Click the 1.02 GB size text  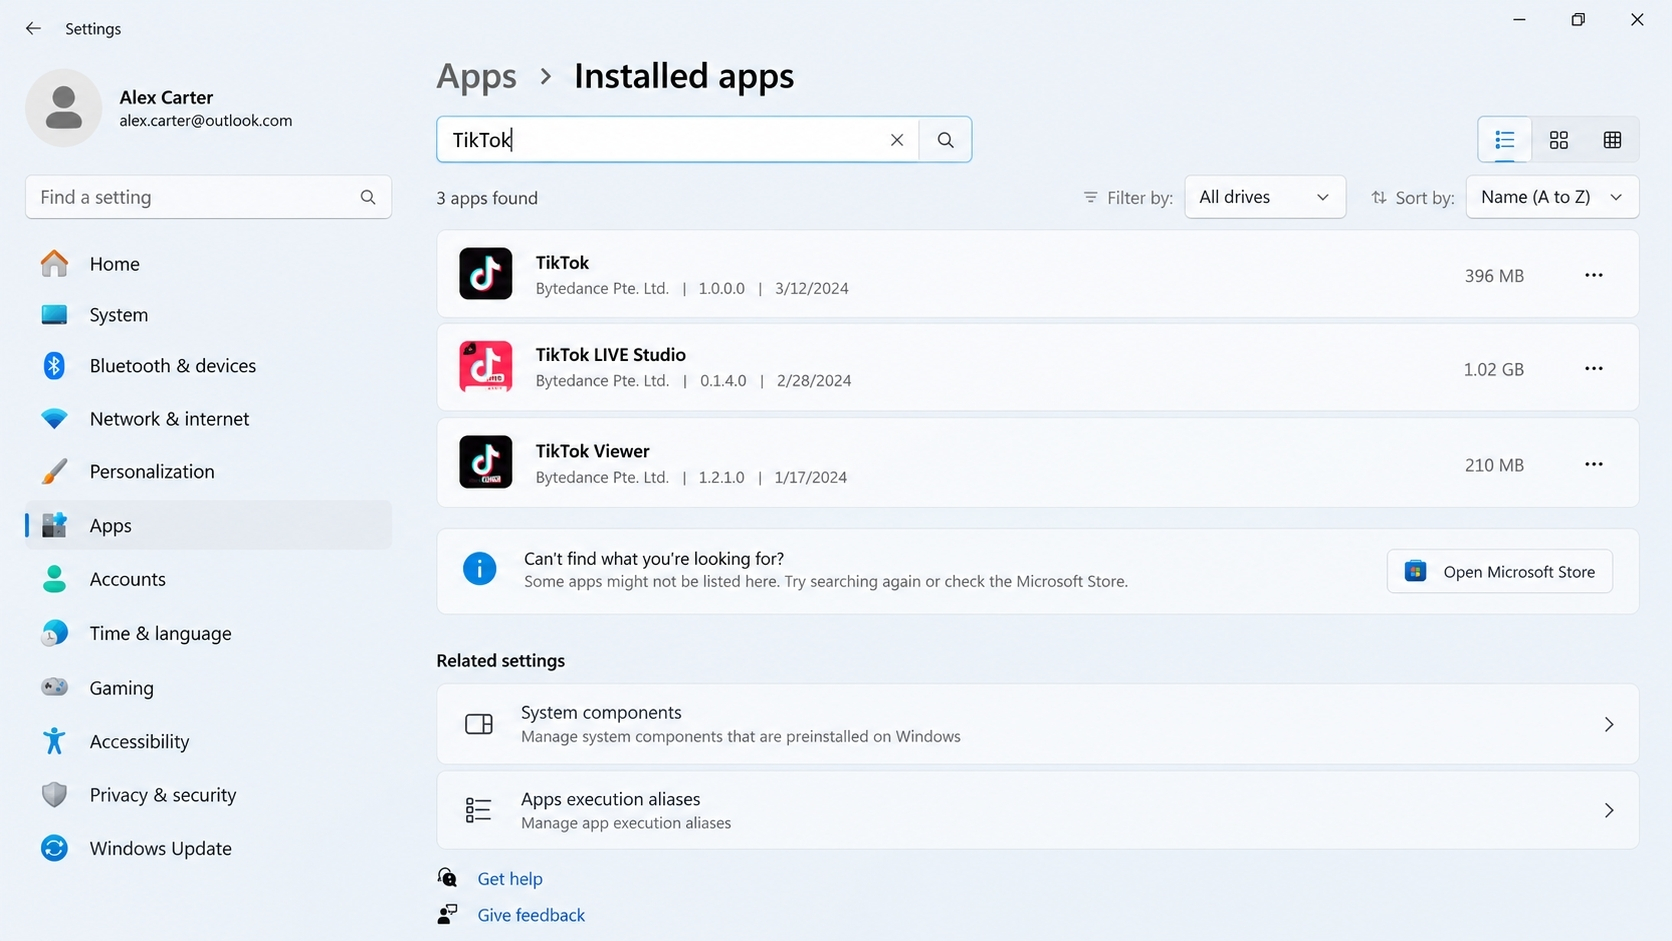1494,370
